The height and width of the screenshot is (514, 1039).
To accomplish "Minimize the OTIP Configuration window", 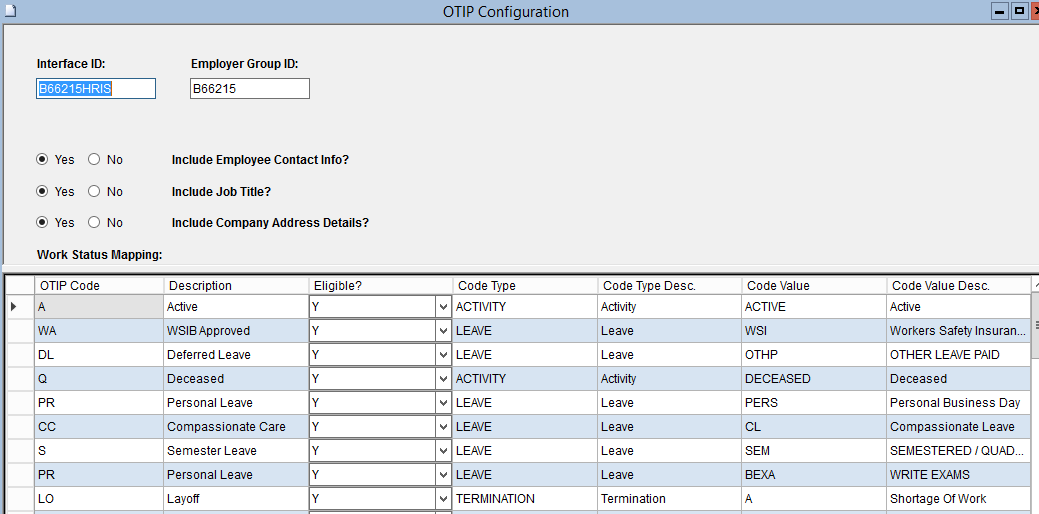I will (998, 11).
